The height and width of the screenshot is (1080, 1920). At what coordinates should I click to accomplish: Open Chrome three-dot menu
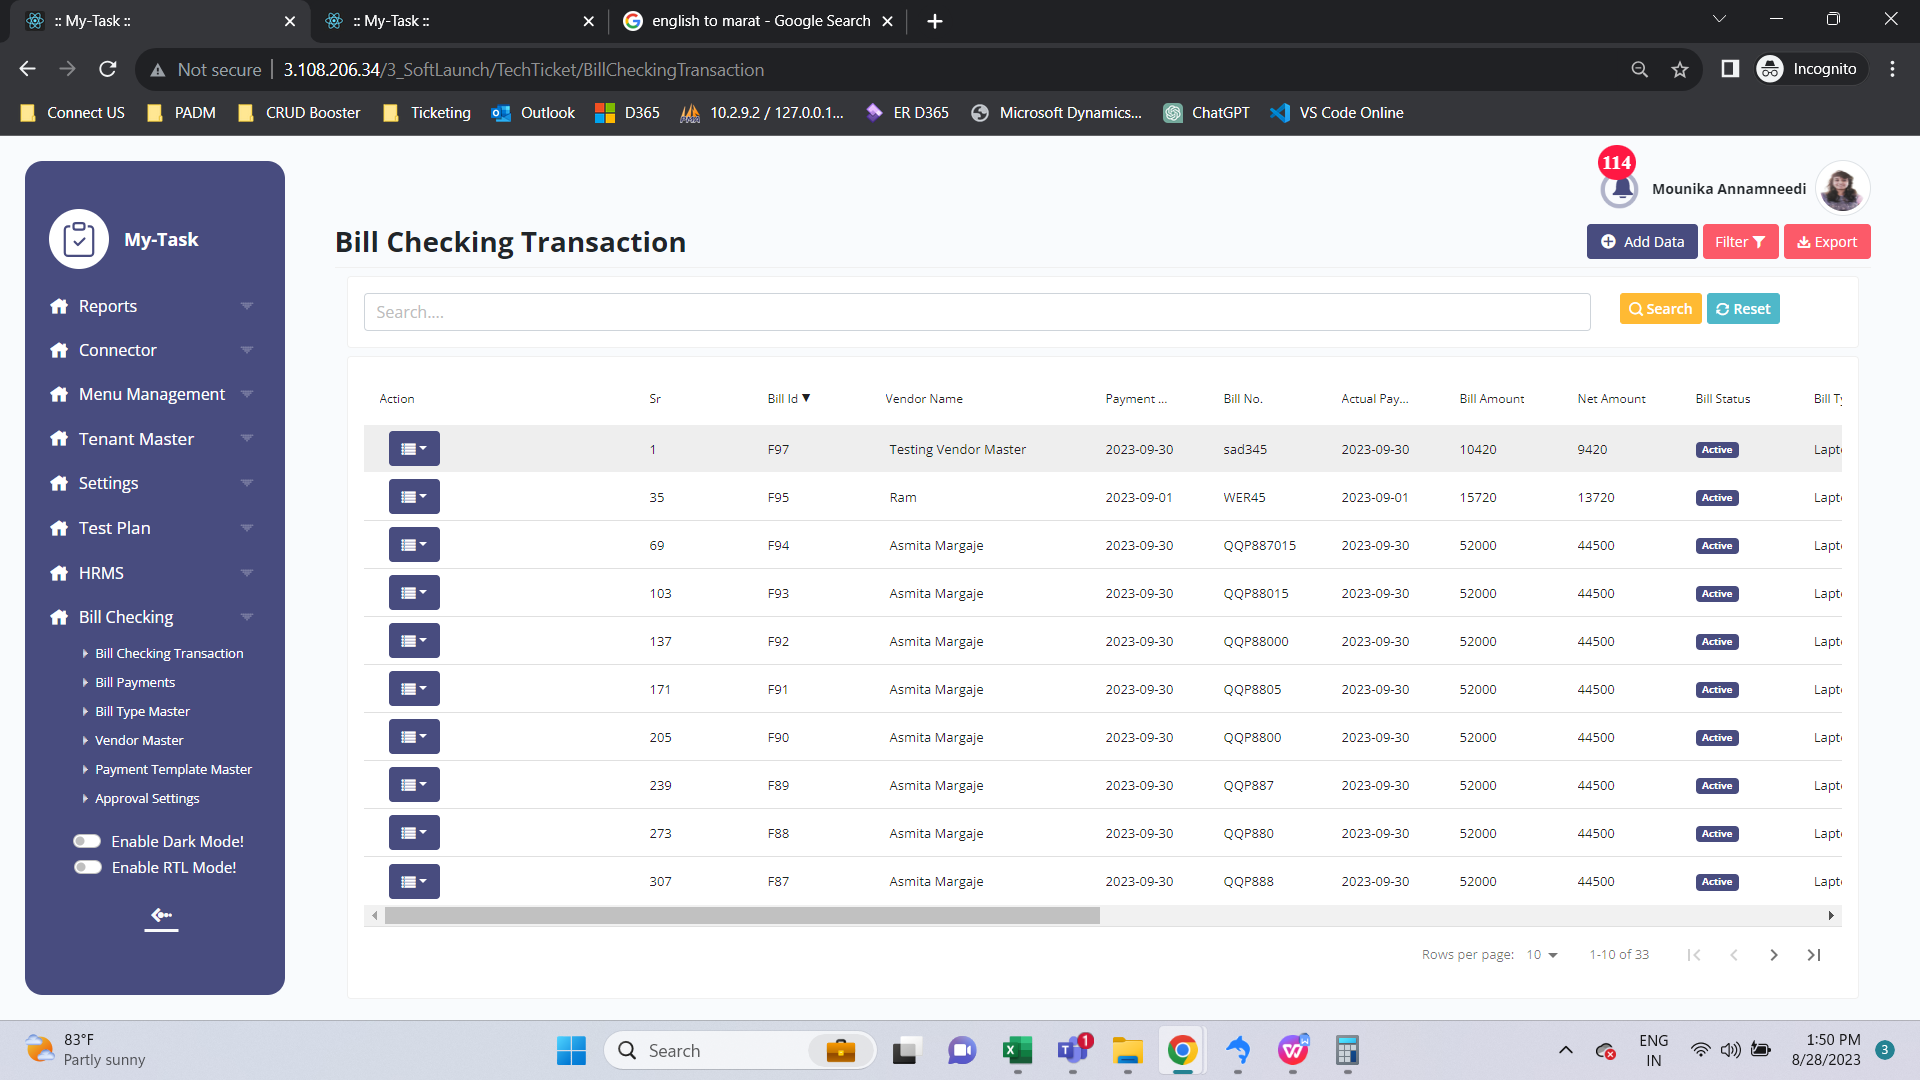click(x=1892, y=69)
